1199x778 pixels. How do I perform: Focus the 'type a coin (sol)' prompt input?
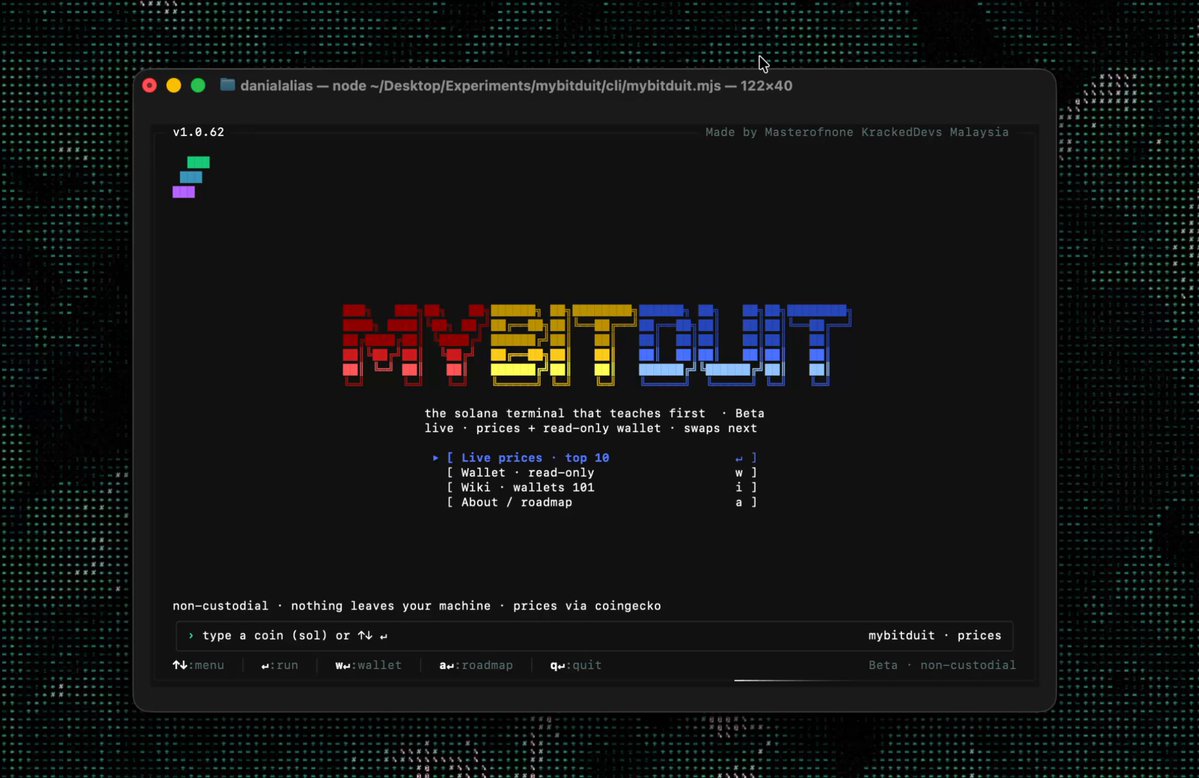tap(594, 636)
